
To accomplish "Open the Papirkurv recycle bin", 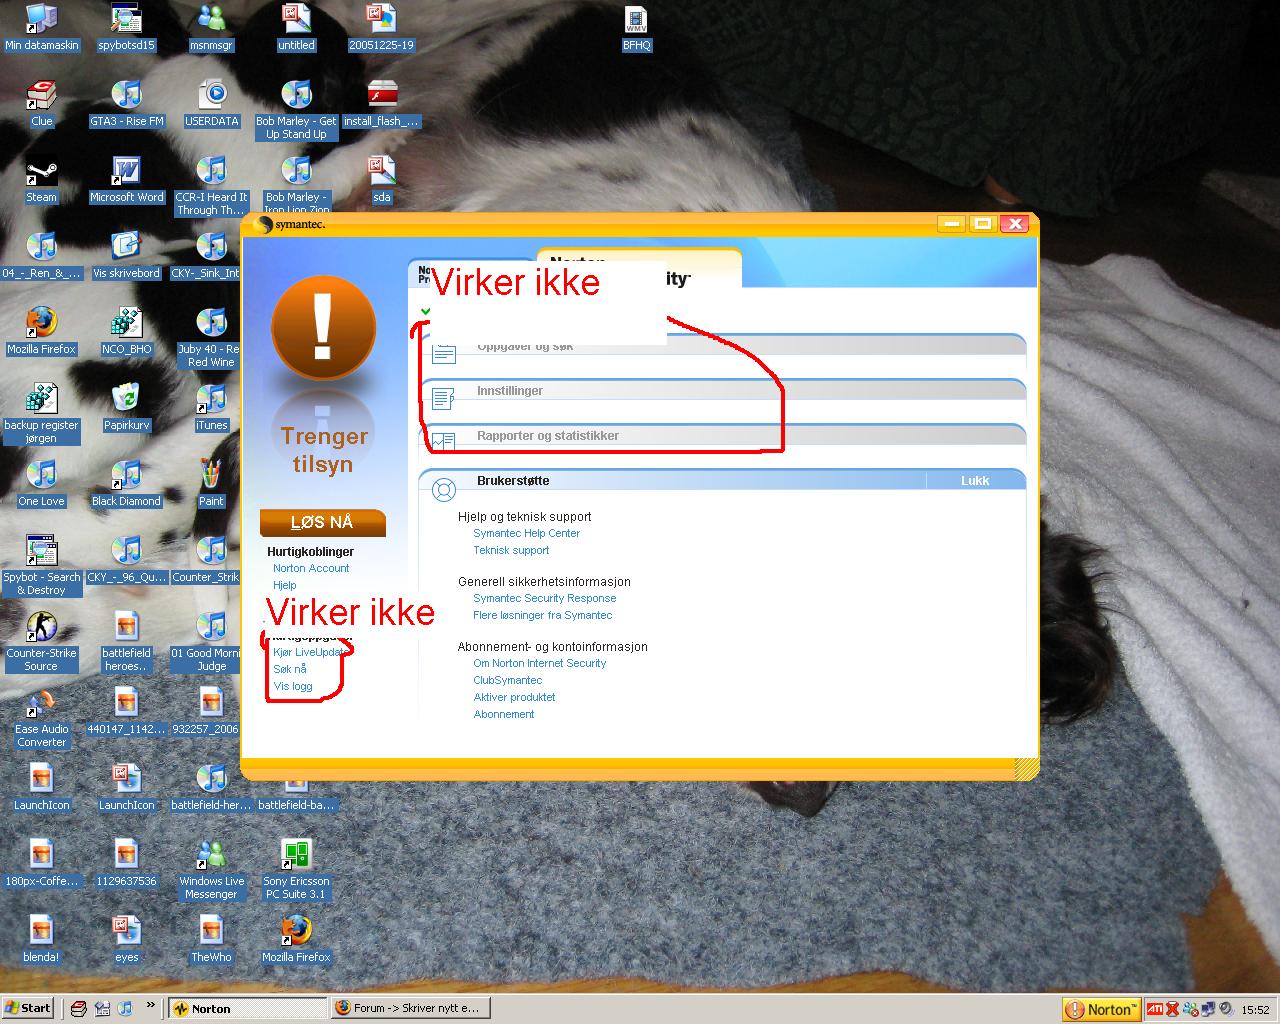I will [126, 409].
